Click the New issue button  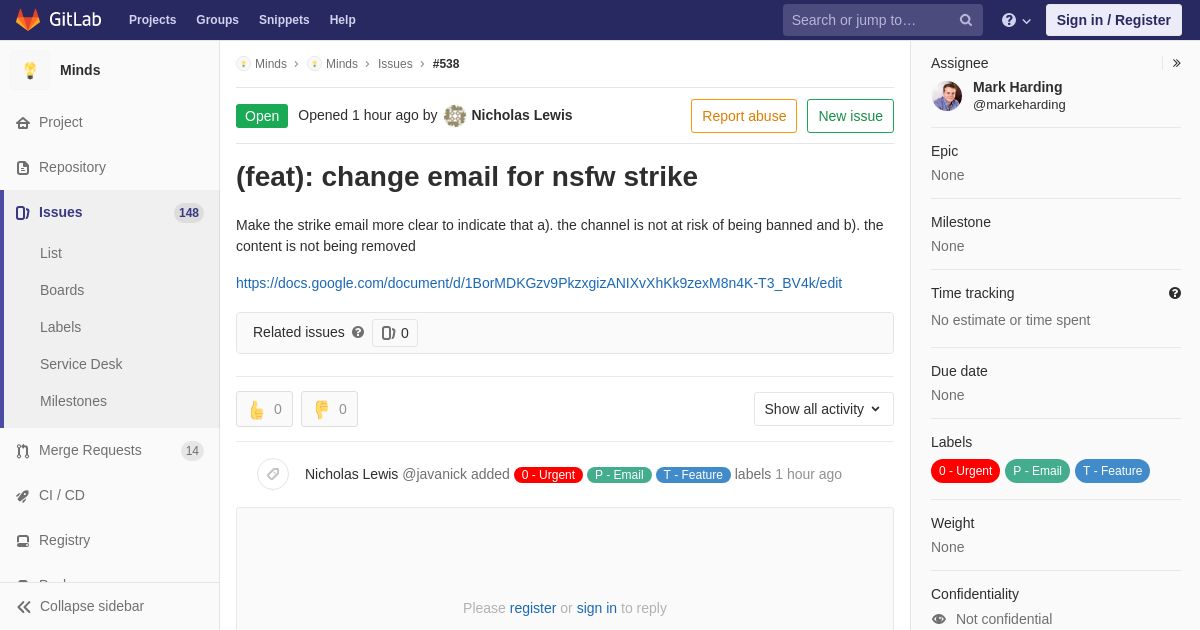(x=850, y=116)
